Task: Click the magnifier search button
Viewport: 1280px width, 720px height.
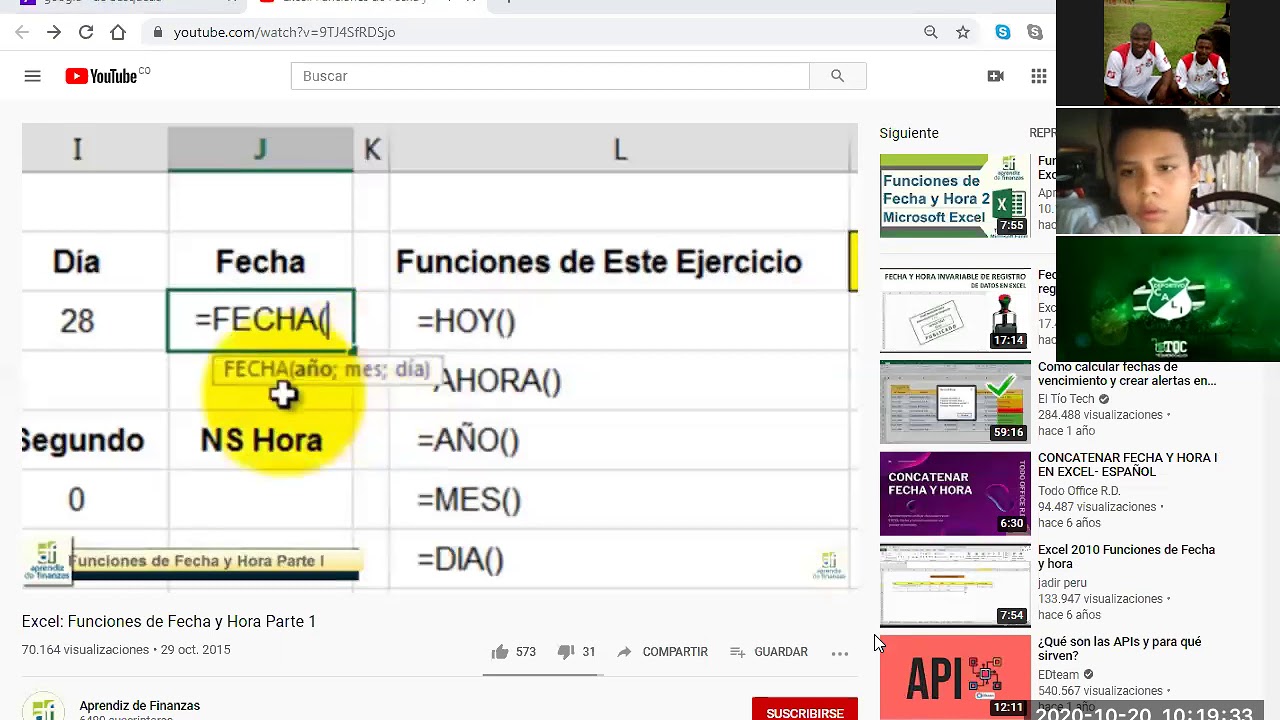Action: (x=838, y=76)
